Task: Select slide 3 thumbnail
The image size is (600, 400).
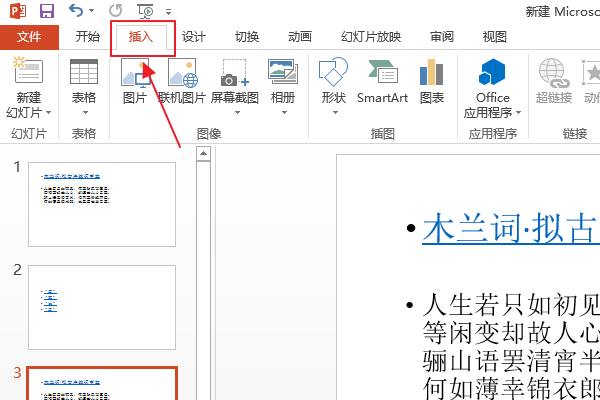Action: (x=102, y=383)
